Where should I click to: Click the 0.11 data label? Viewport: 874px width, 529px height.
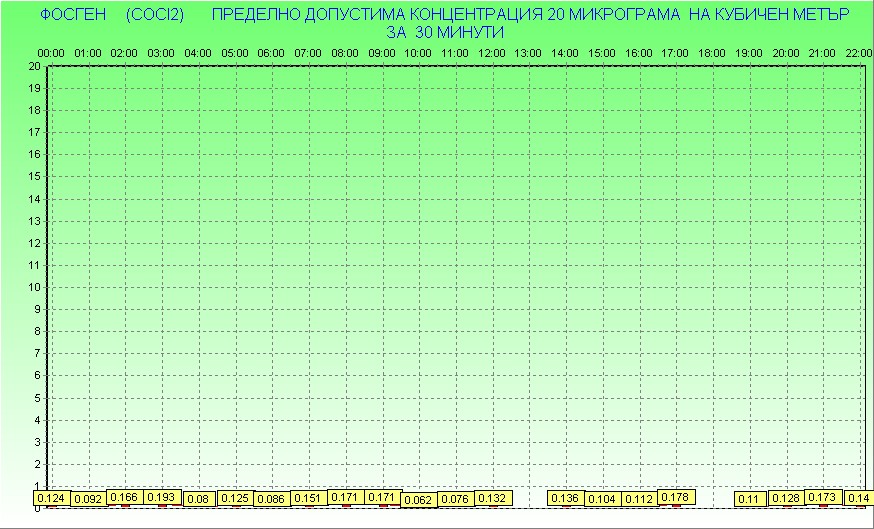pos(749,499)
